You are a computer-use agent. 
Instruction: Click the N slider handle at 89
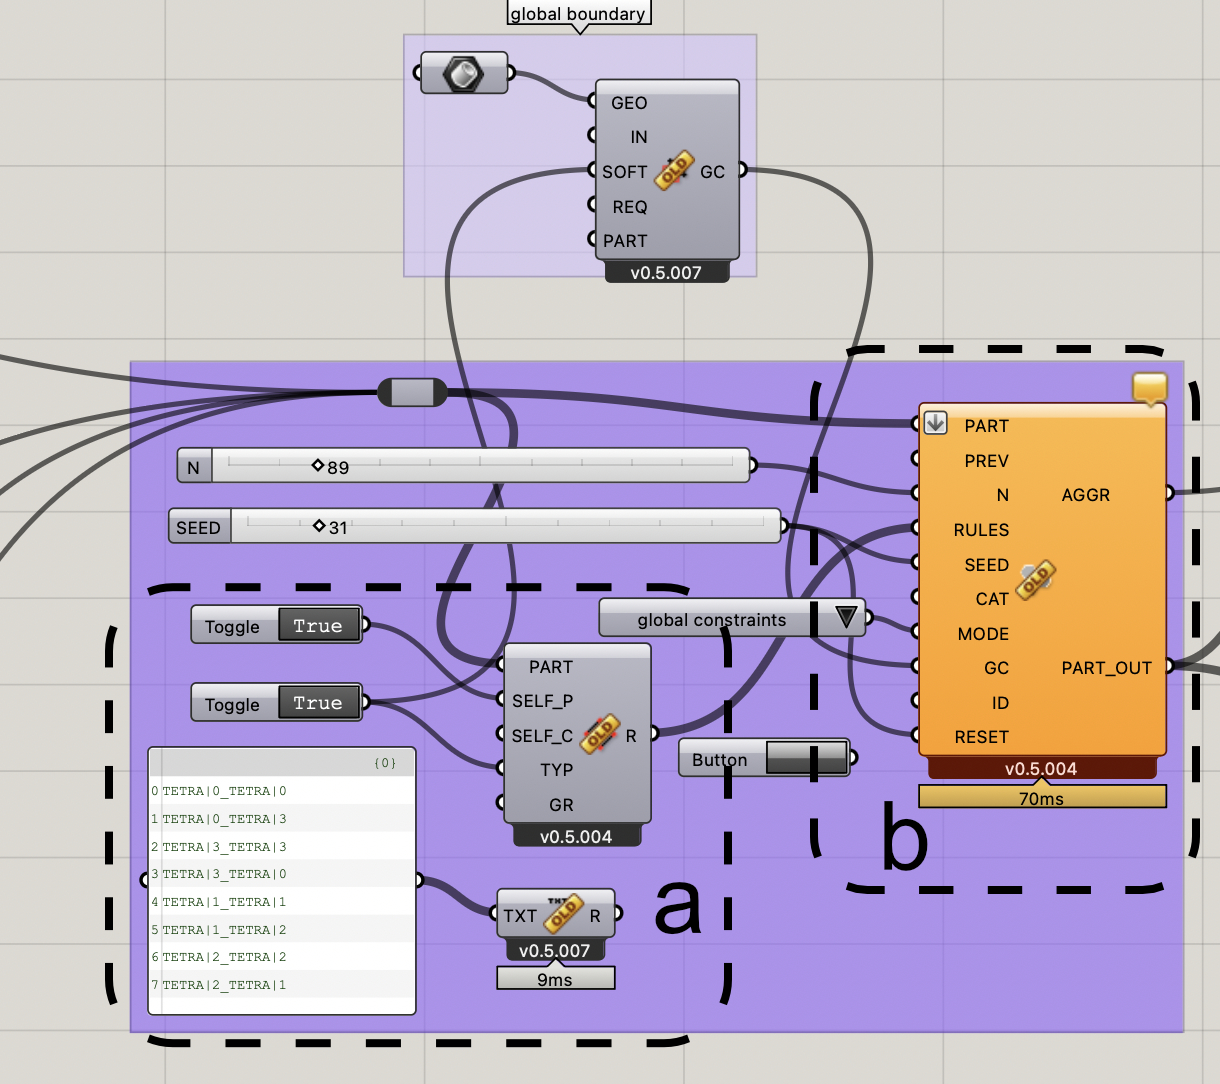[x=318, y=466]
